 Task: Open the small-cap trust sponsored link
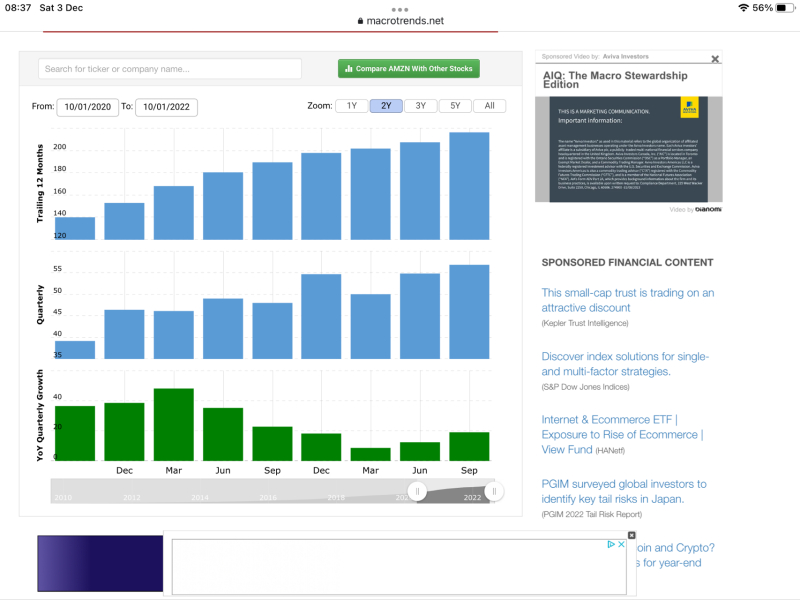pyautogui.click(x=628, y=300)
